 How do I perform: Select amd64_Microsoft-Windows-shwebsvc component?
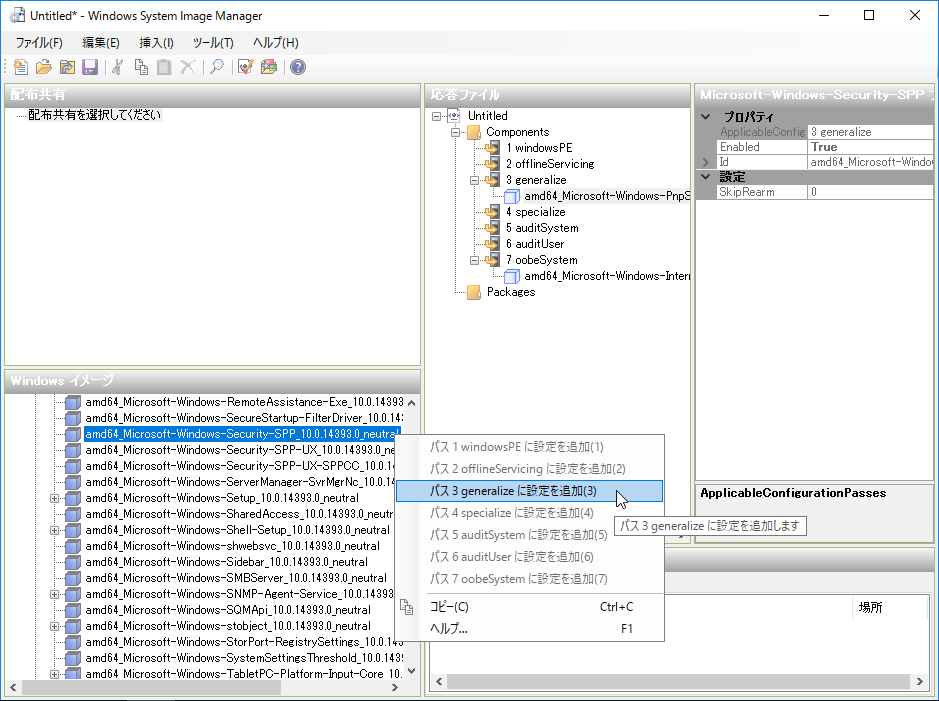tap(232, 546)
